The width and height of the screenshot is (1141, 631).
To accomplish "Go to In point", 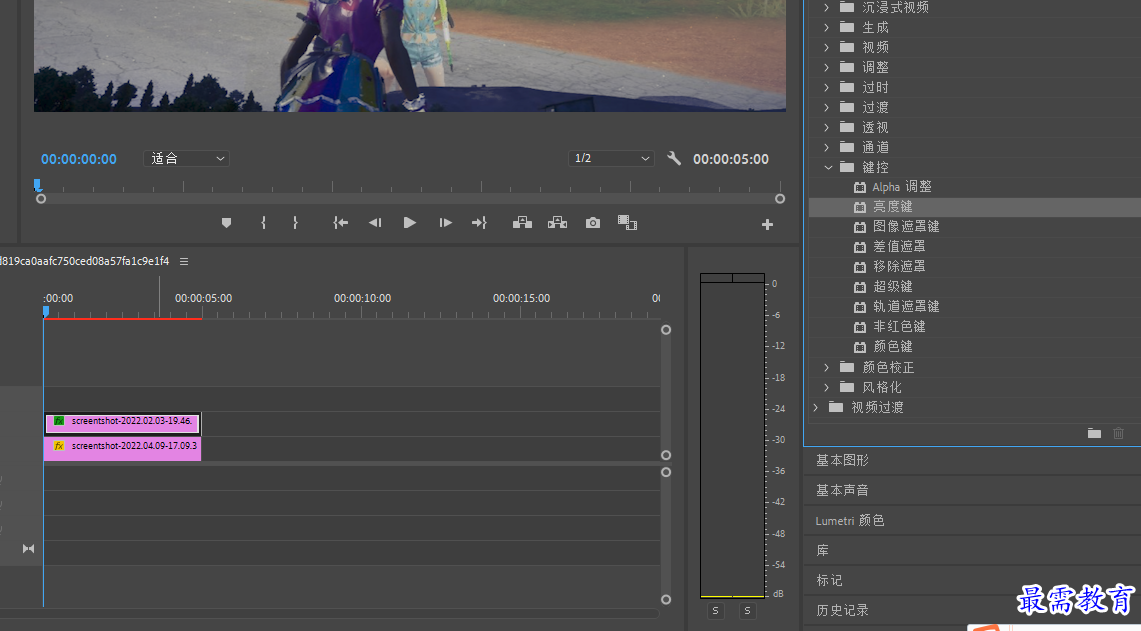I will click(x=341, y=223).
